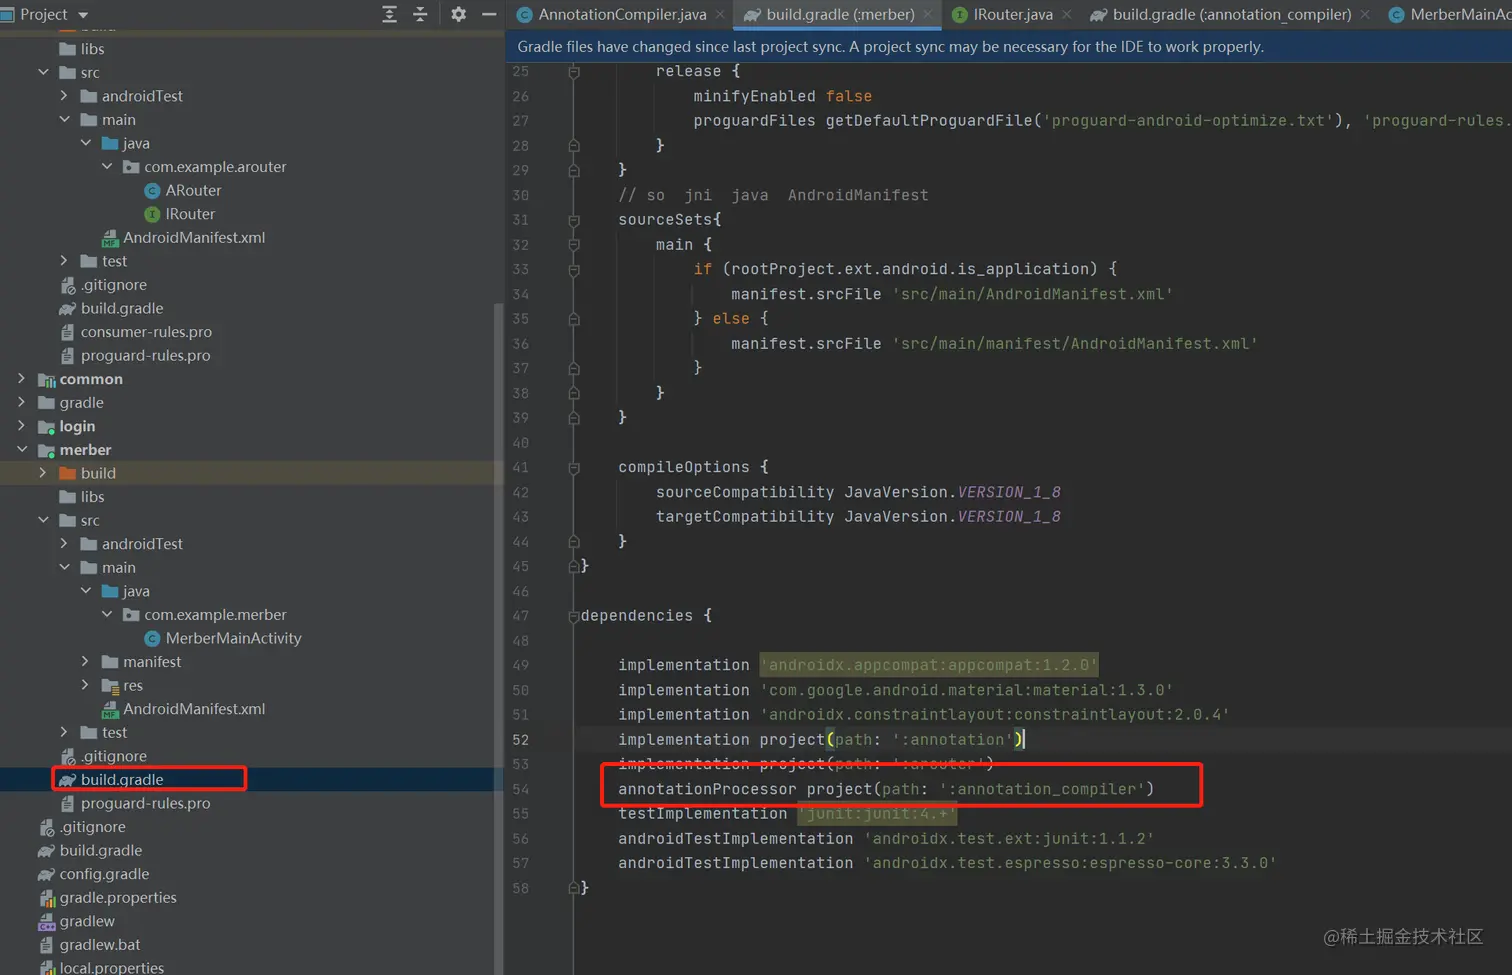This screenshot has height=975, width=1512.
Task: Click the ARouter class icon in tree
Action: tap(152, 190)
